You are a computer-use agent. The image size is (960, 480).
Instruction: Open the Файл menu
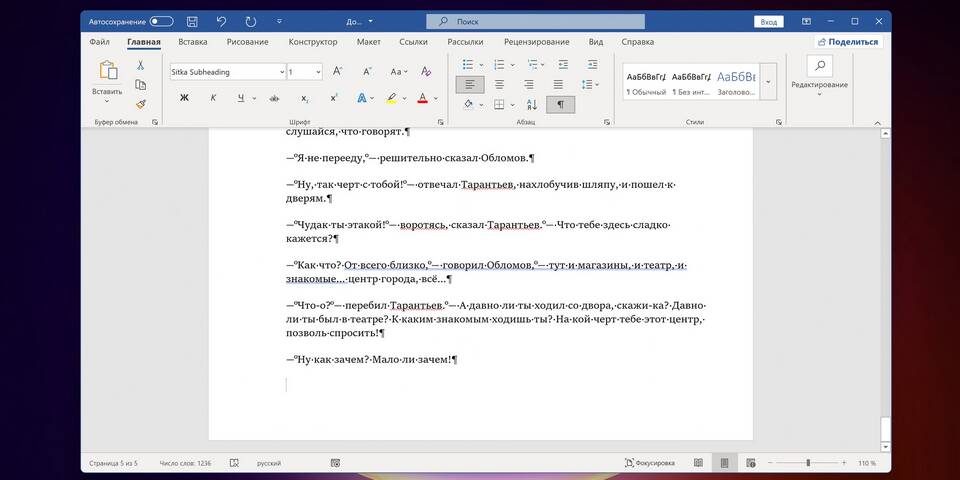[x=99, y=42]
